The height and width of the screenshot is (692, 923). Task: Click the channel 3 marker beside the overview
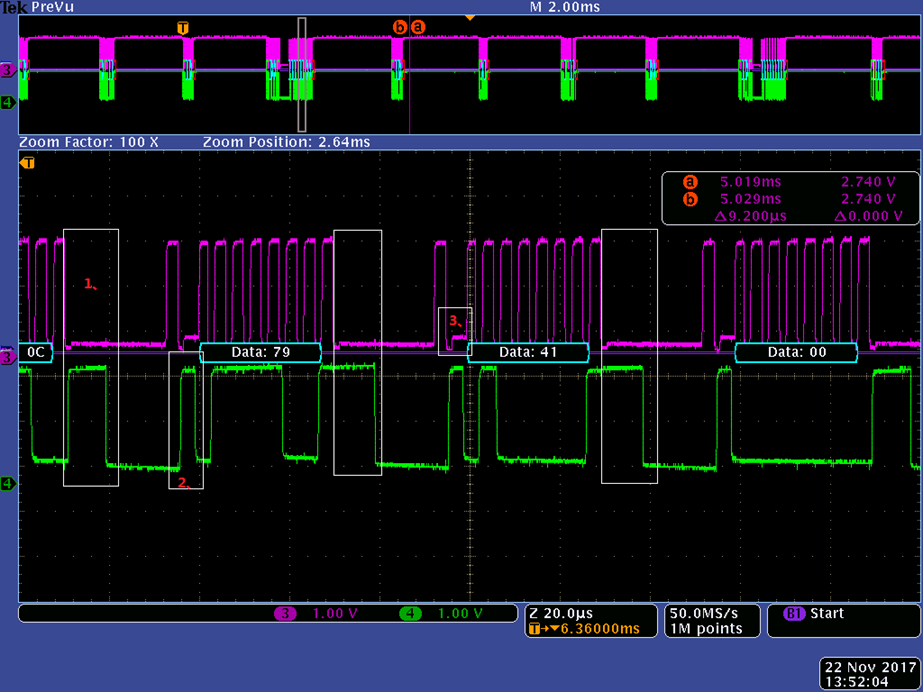click(x=7, y=71)
